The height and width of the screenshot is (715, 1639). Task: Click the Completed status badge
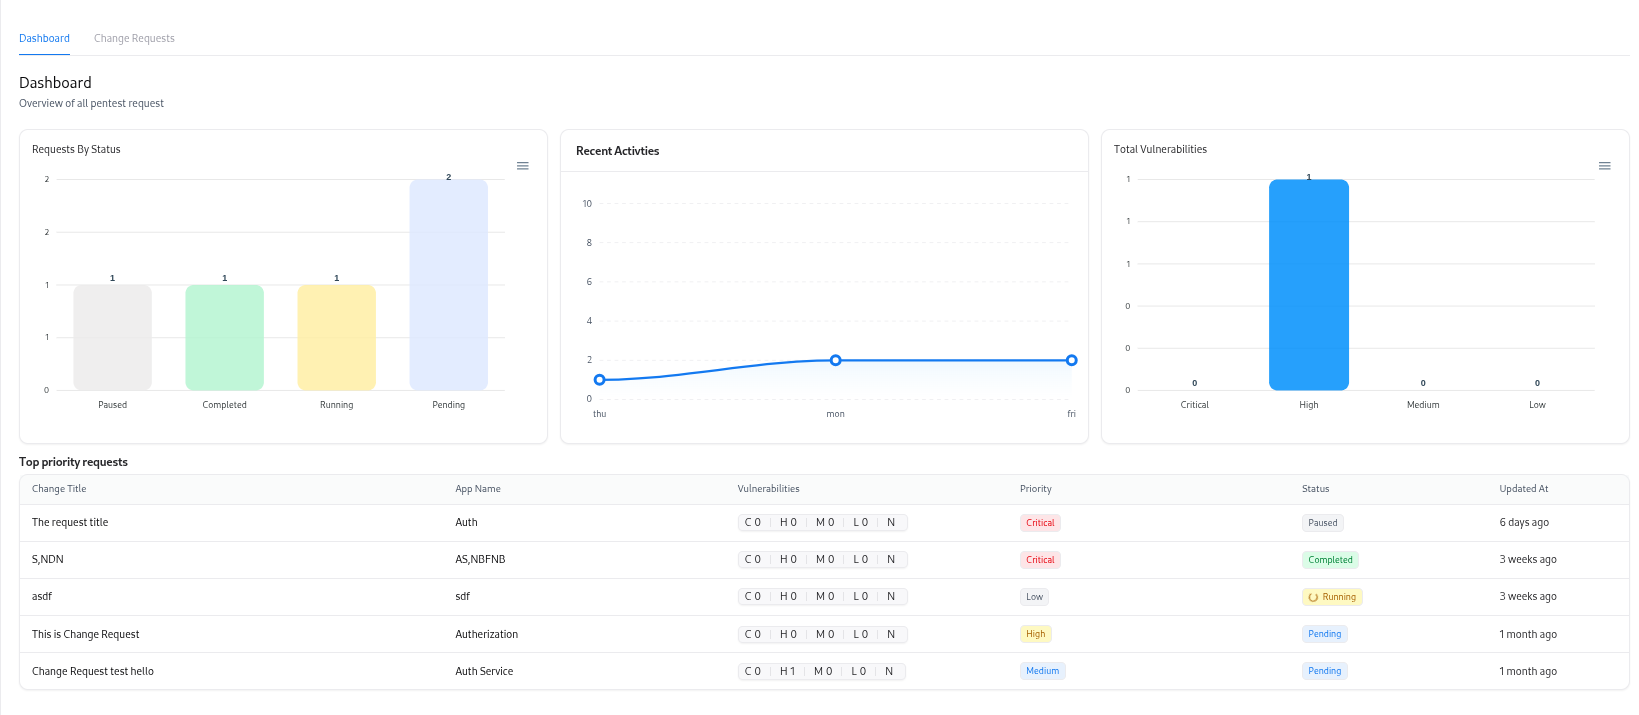(1330, 560)
